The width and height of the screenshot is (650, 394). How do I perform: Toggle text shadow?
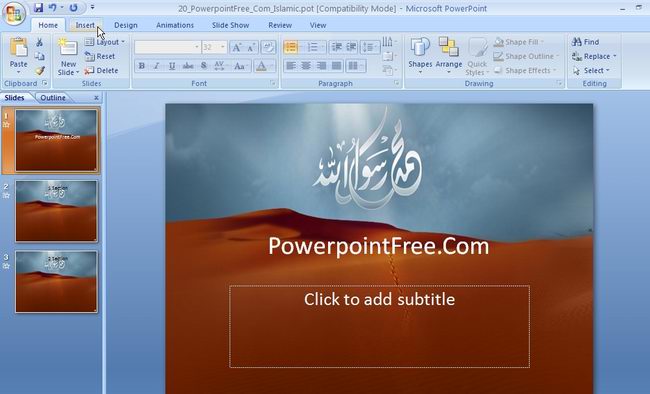[x=204, y=66]
